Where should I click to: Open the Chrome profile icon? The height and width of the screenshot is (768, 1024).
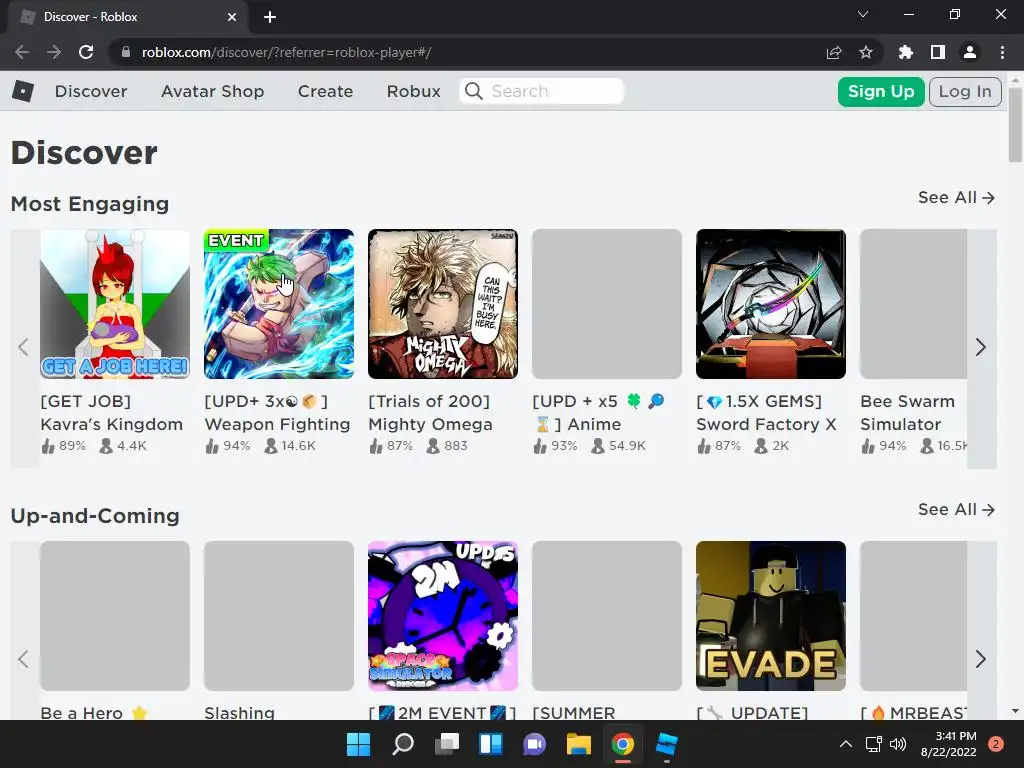pos(970,52)
